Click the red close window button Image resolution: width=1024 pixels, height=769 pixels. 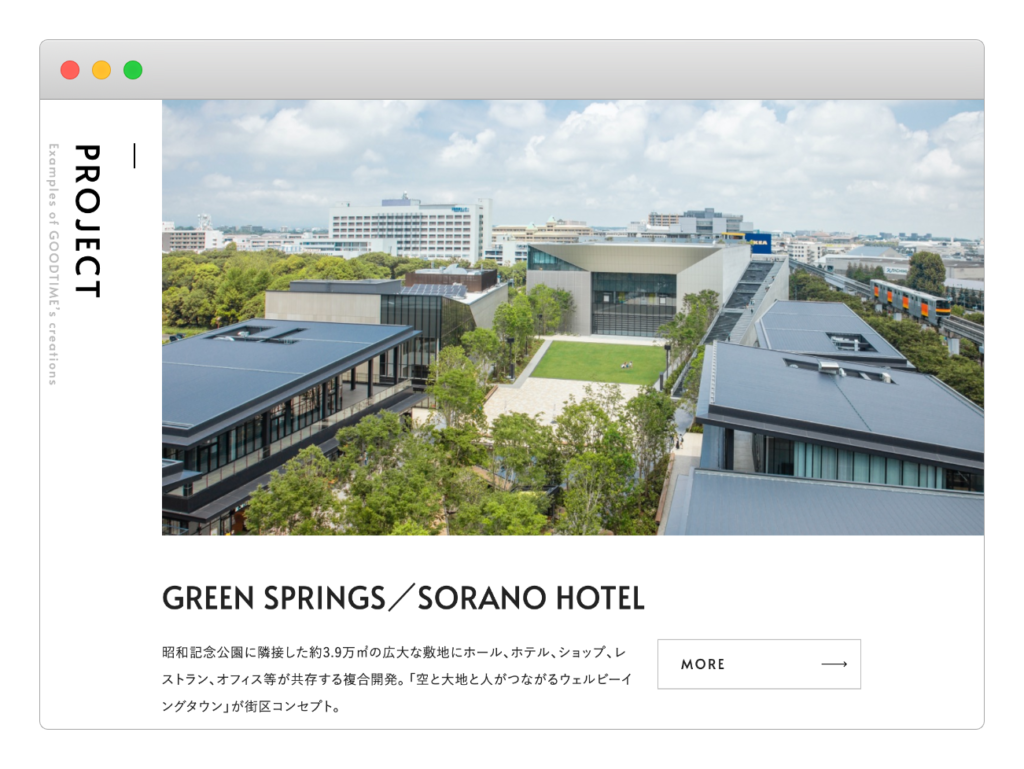click(x=70, y=70)
